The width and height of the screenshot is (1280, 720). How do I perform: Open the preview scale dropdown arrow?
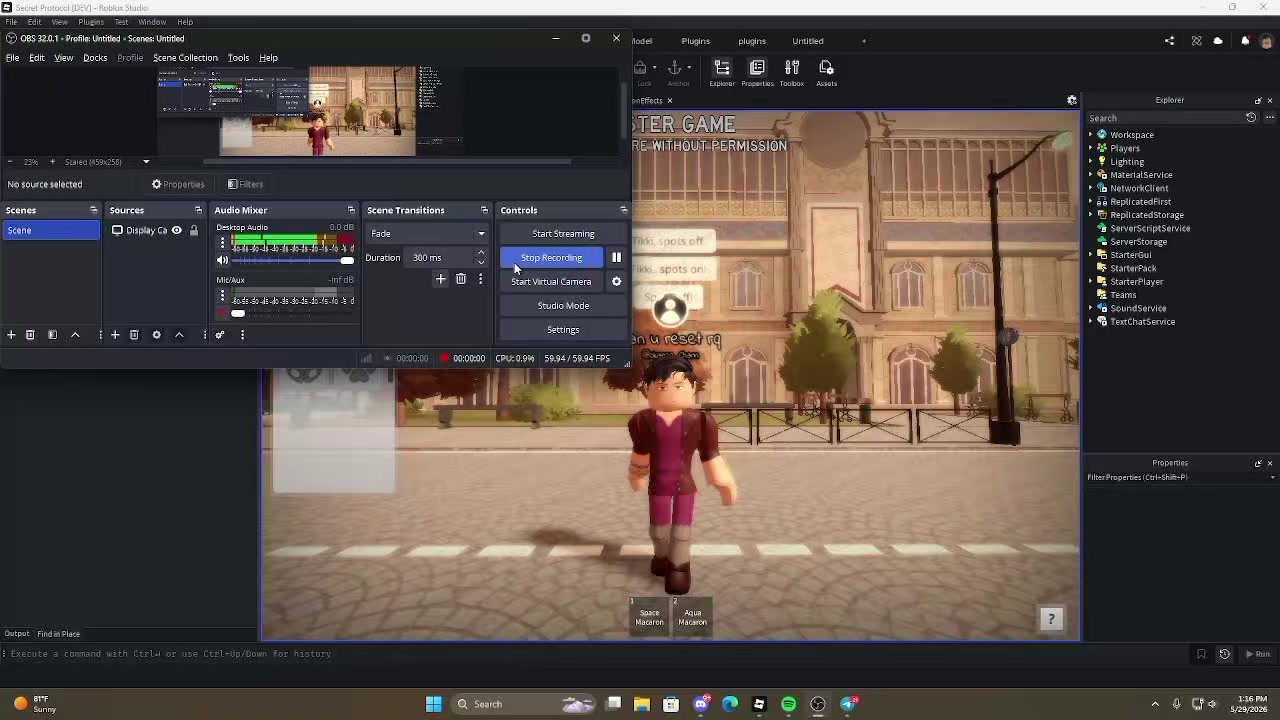[x=146, y=162]
